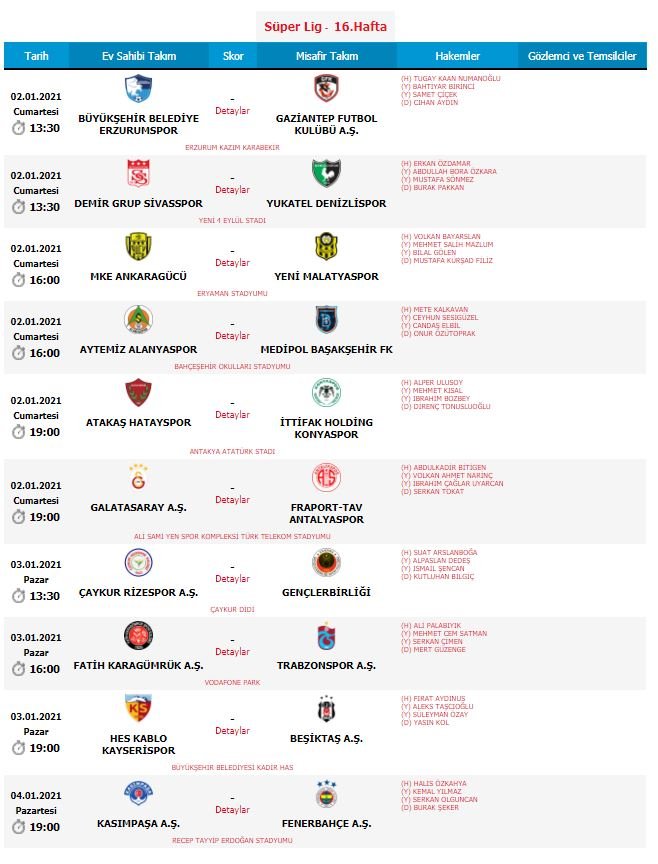This screenshot has height=864, width=658.
Task: Open Detaylar for Erzurumspor vs Gaziantep match
Action: click(233, 111)
